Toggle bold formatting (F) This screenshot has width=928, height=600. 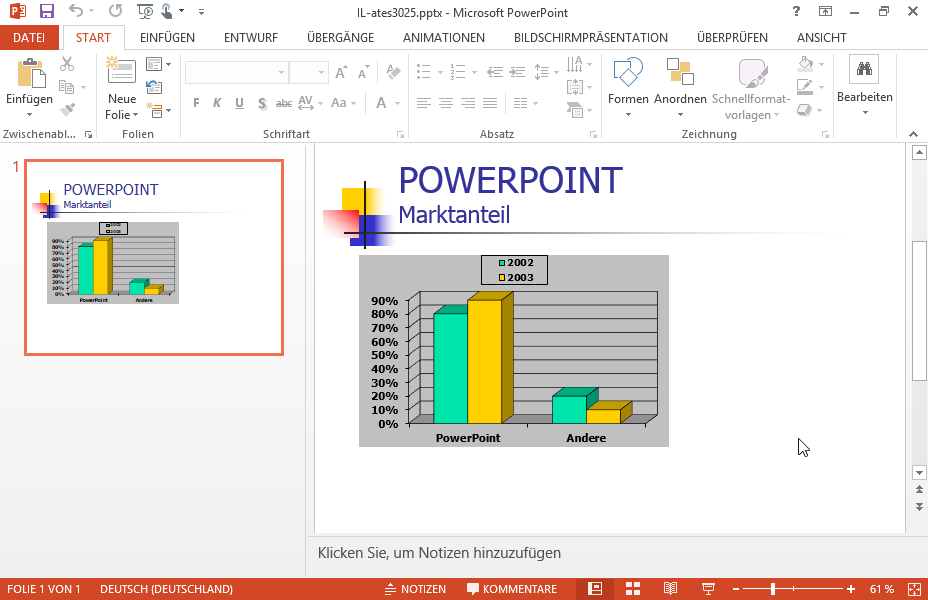(x=196, y=103)
